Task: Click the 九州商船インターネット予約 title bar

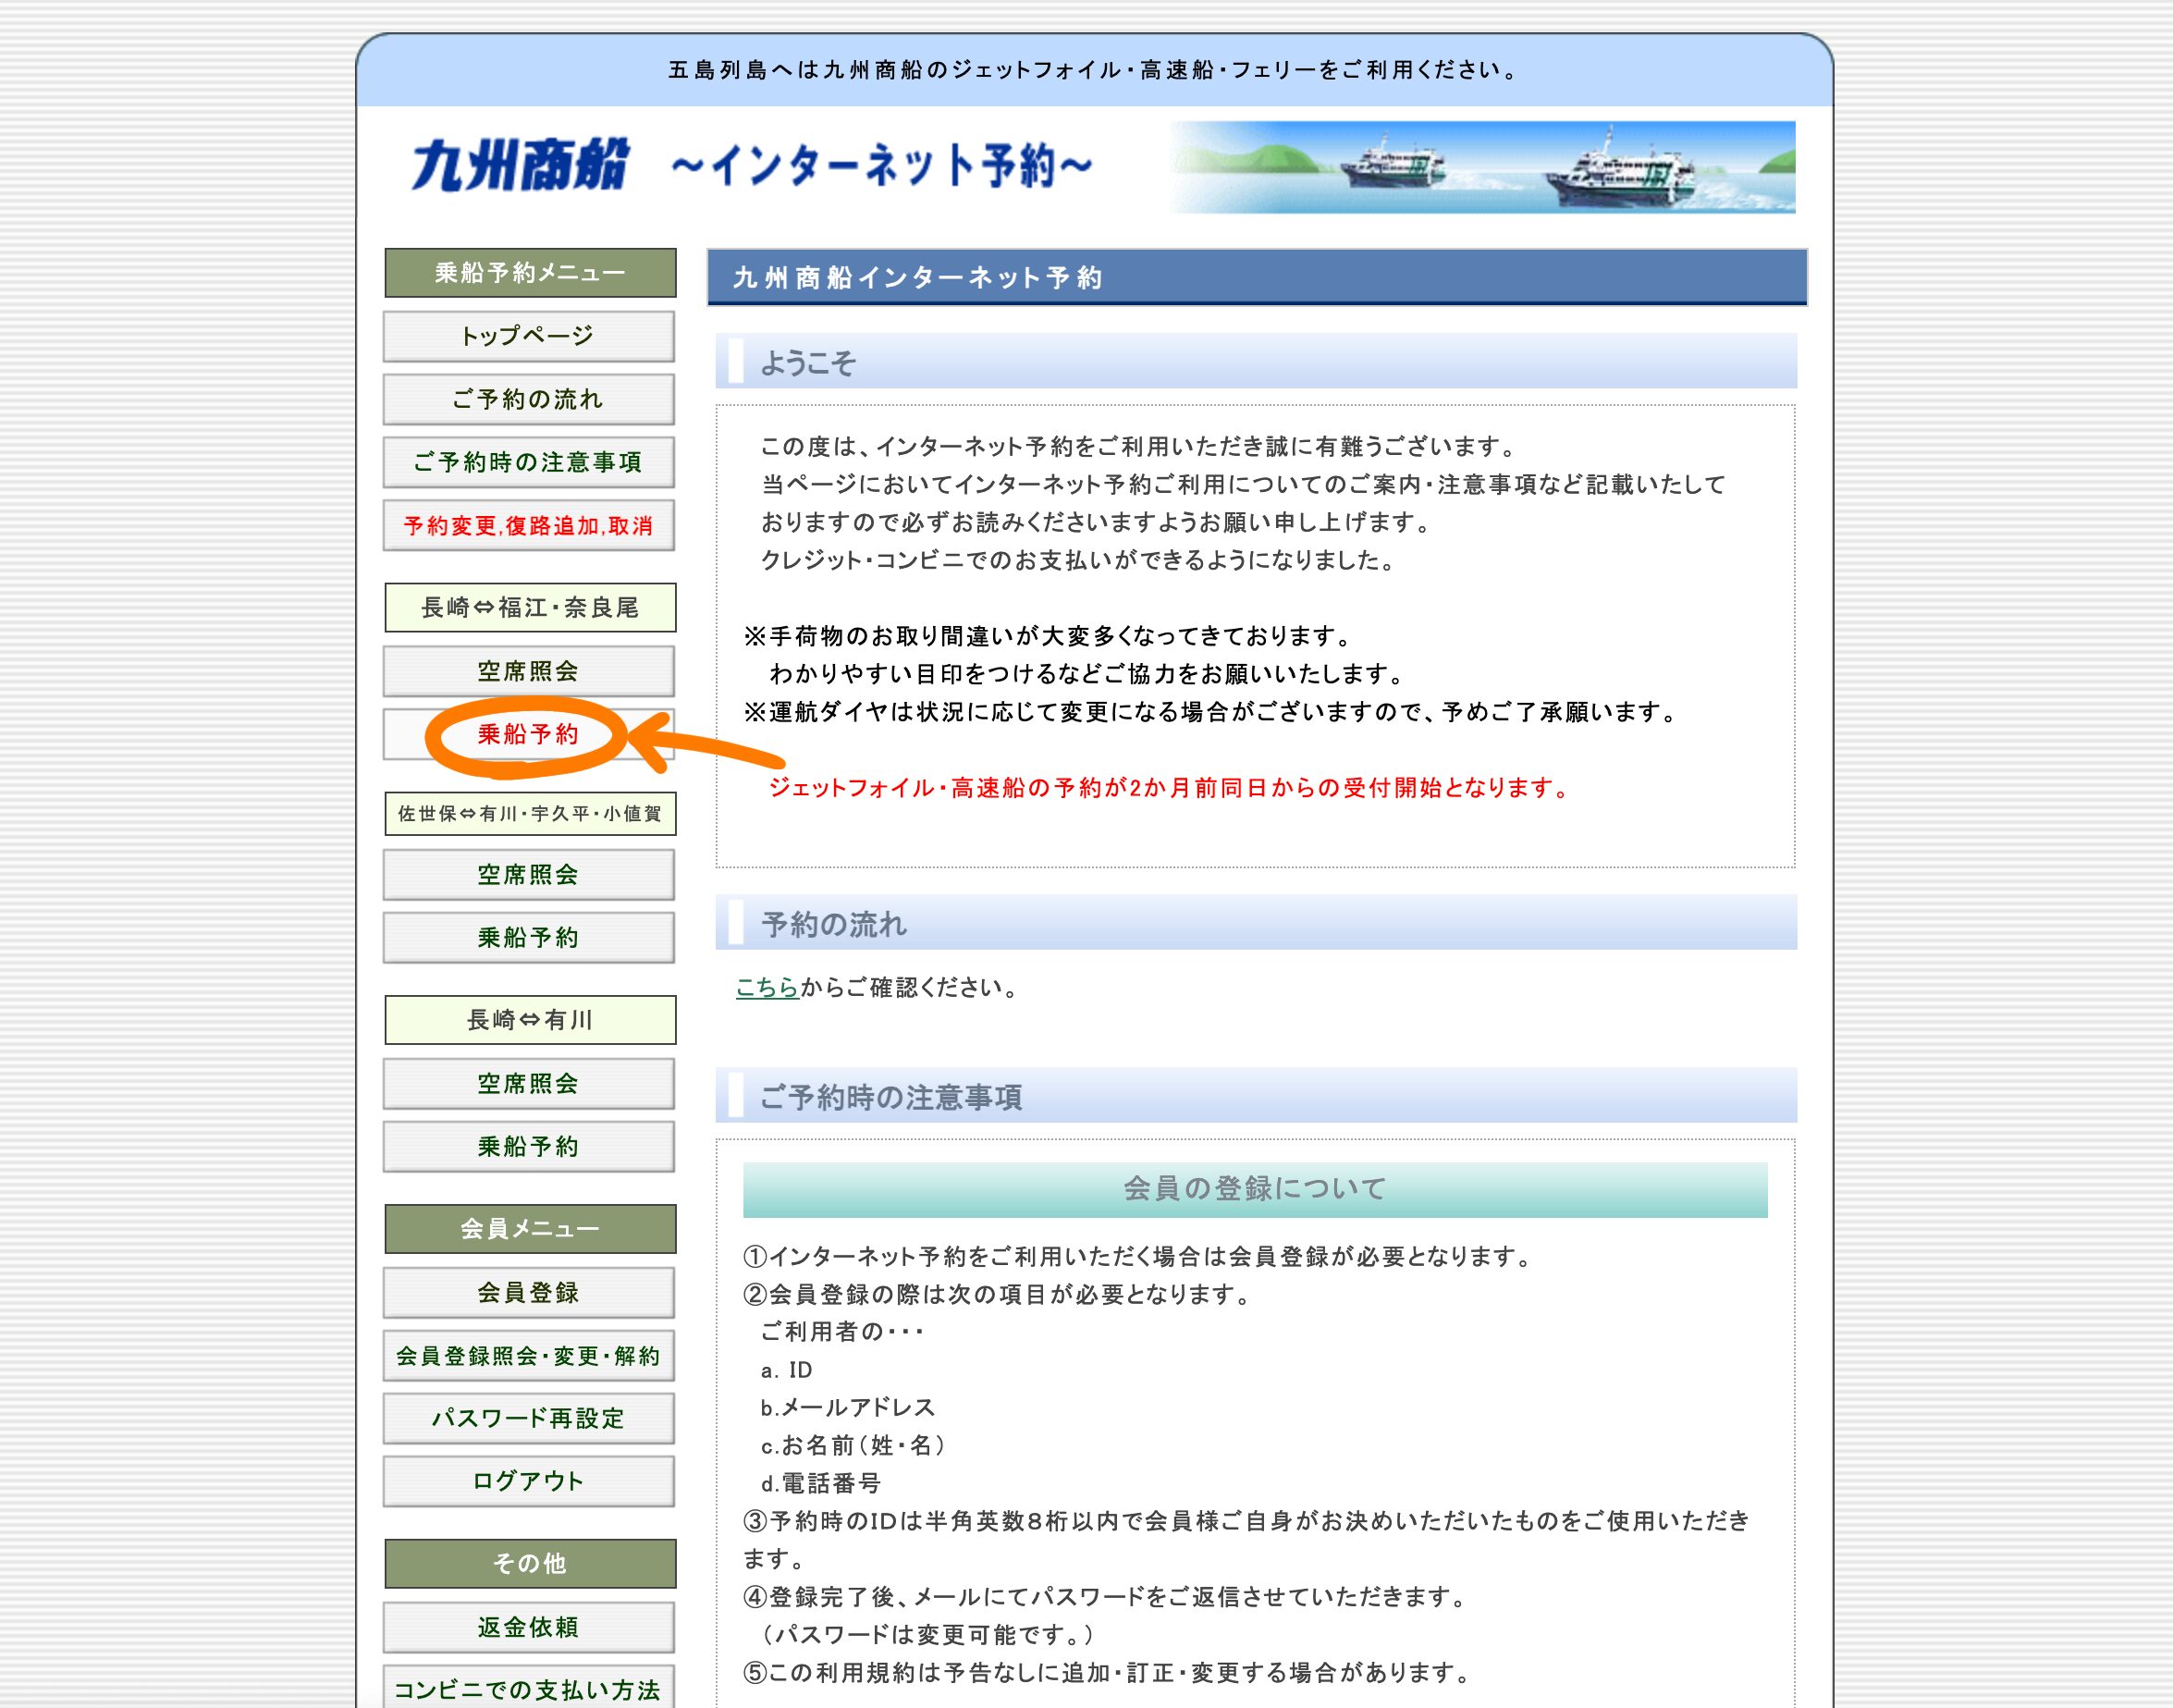Action: pos(1257,277)
